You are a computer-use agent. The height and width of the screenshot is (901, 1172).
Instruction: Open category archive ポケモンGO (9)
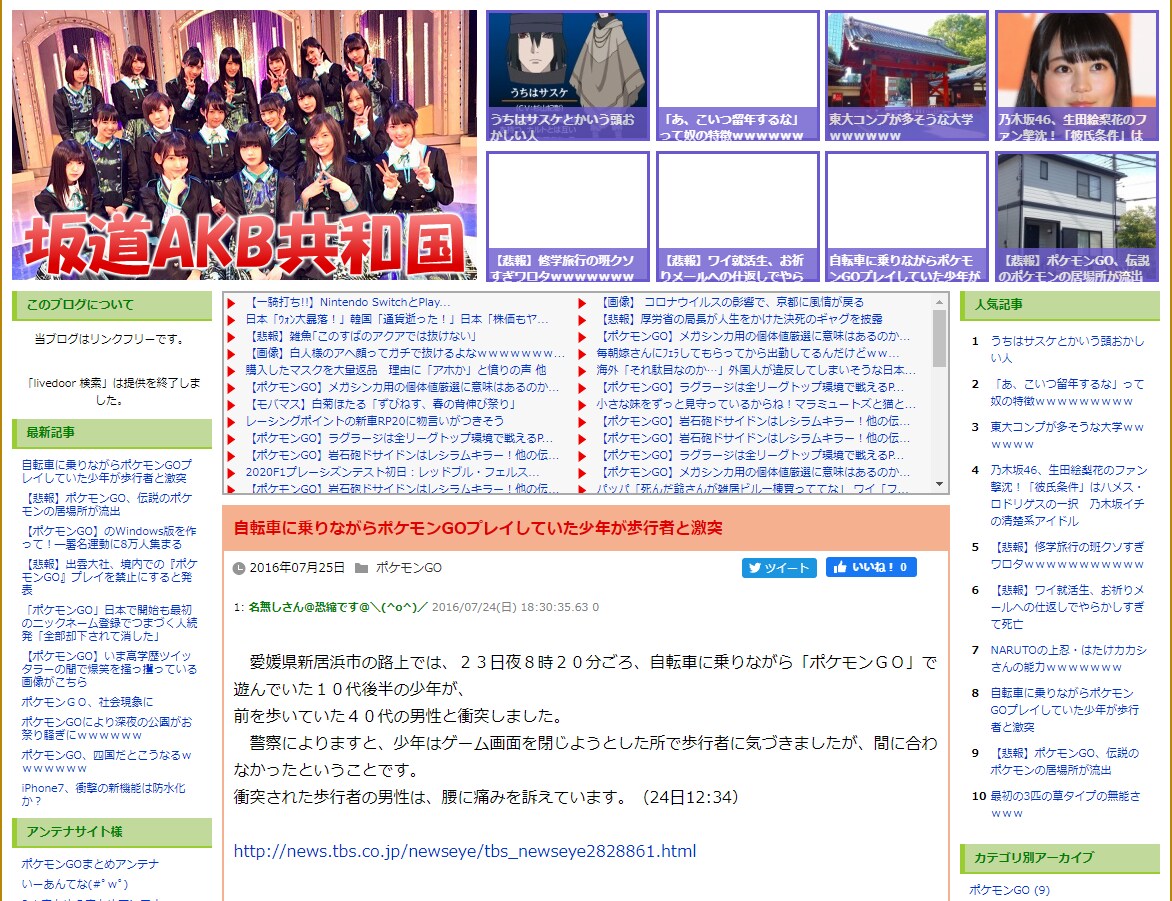click(1009, 890)
